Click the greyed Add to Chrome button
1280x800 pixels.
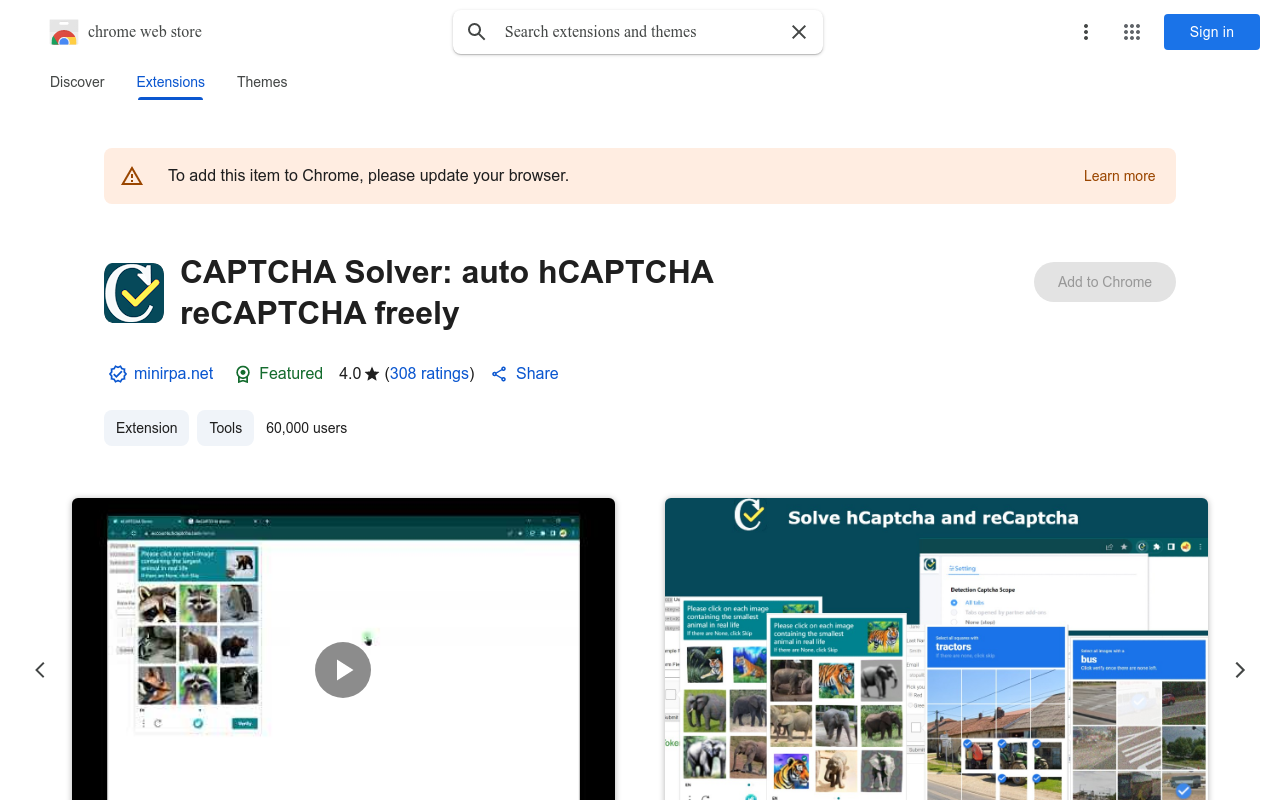pyautogui.click(x=1105, y=282)
